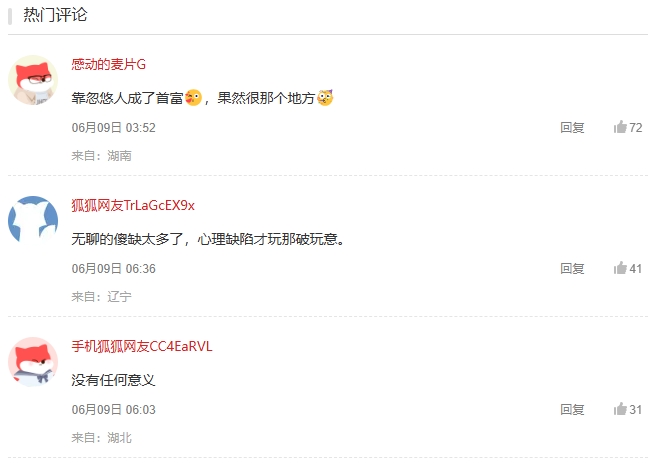Open blue avatar of 狐狐网友TrLaGcEX9x
653x463 pixels.
click(33, 221)
